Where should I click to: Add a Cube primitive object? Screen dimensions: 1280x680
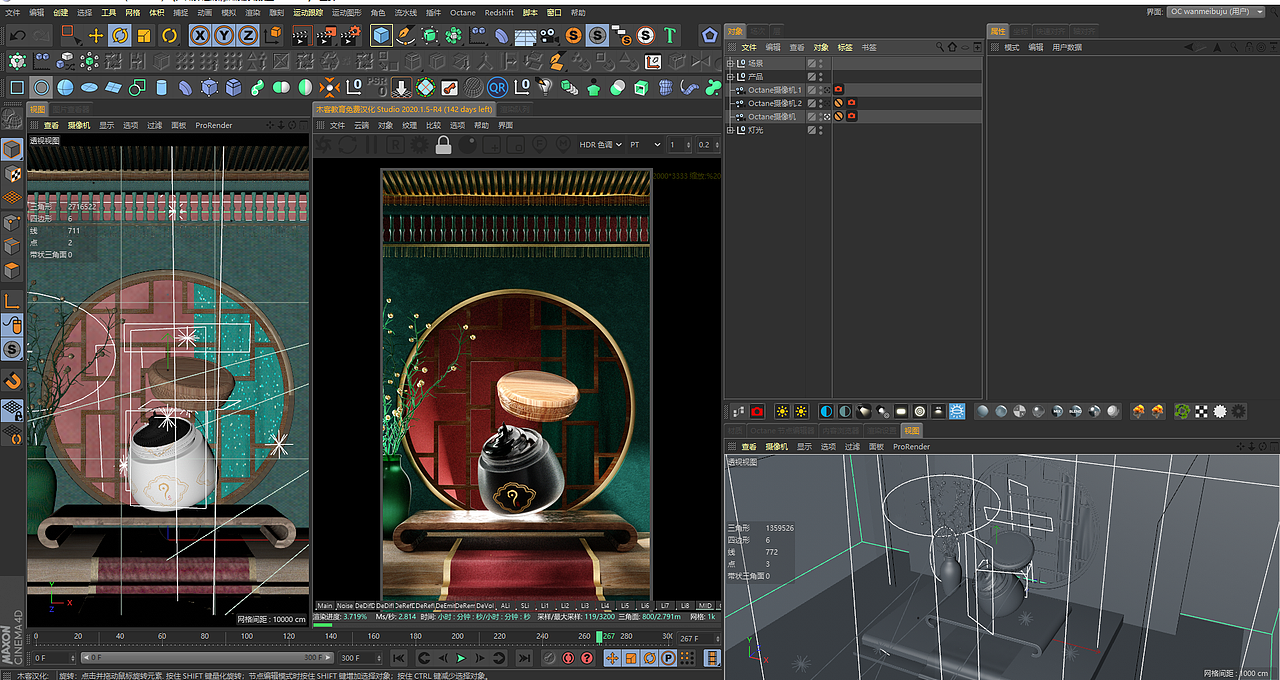[381, 35]
